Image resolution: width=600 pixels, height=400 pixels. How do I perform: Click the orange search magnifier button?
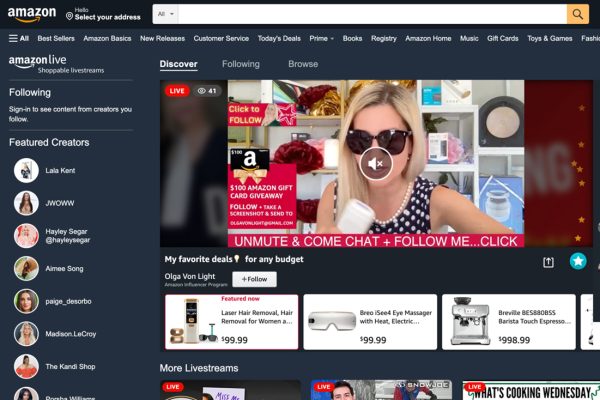click(x=577, y=14)
